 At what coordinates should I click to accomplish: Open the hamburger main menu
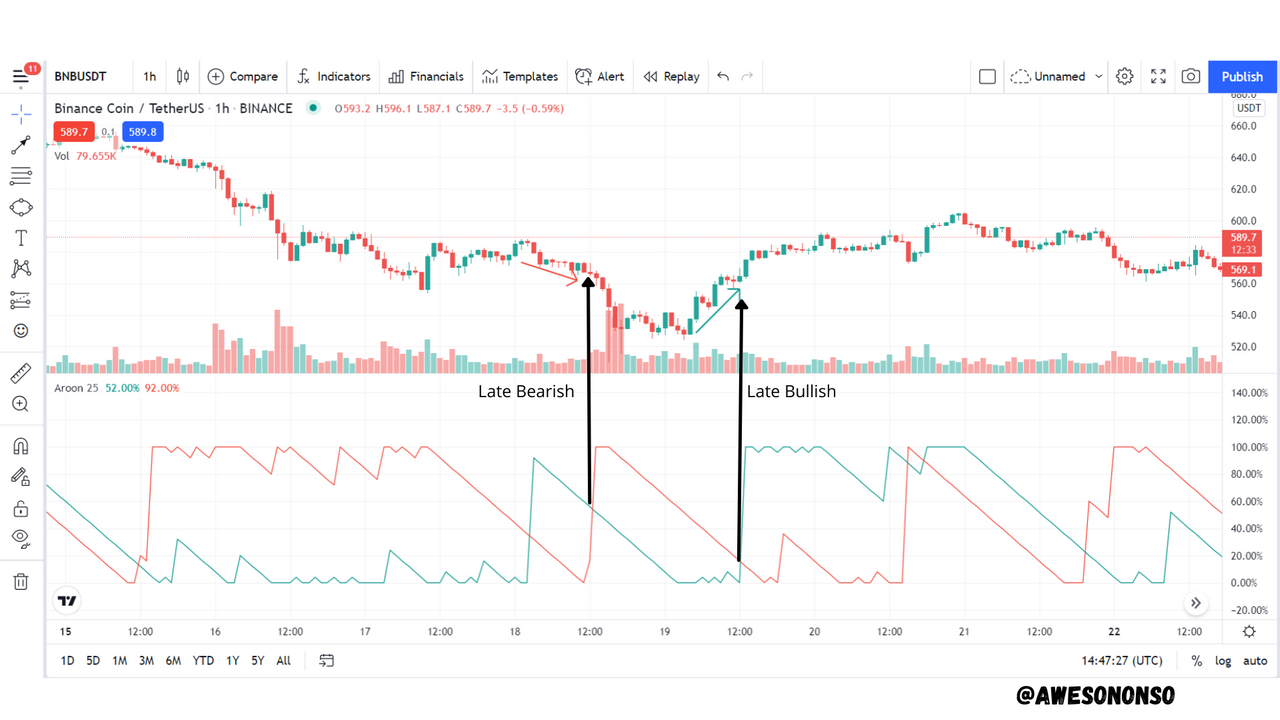pyautogui.click(x=20, y=77)
